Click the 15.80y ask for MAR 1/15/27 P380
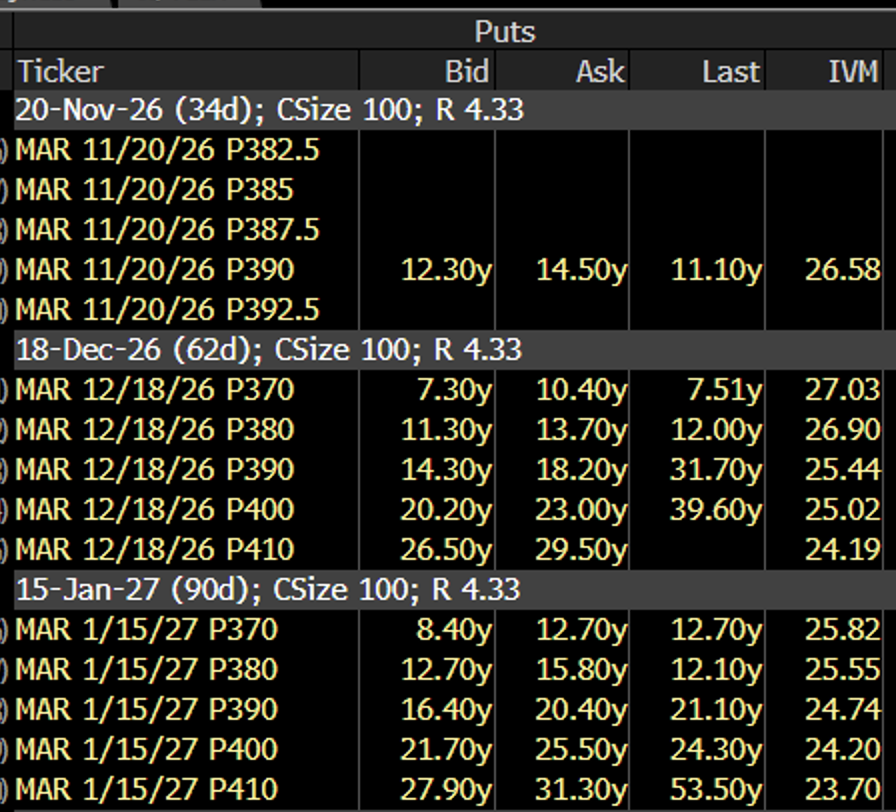 pos(581,670)
